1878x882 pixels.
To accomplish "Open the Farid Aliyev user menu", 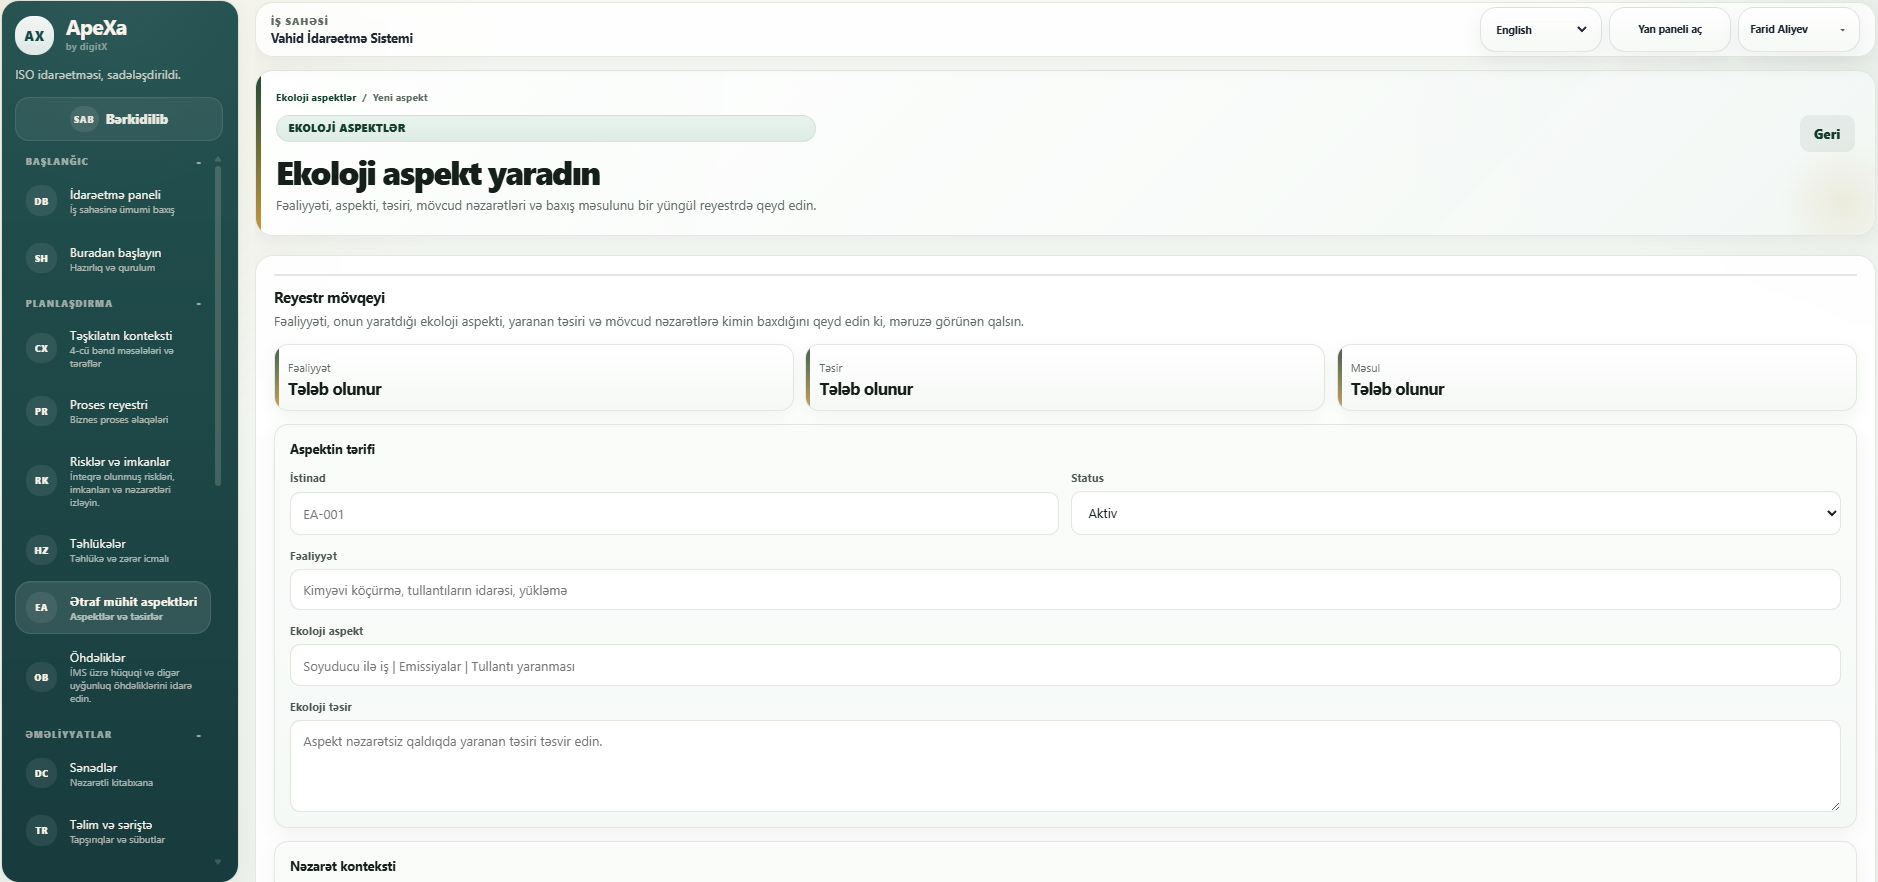I will pyautogui.click(x=1798, y=30).
